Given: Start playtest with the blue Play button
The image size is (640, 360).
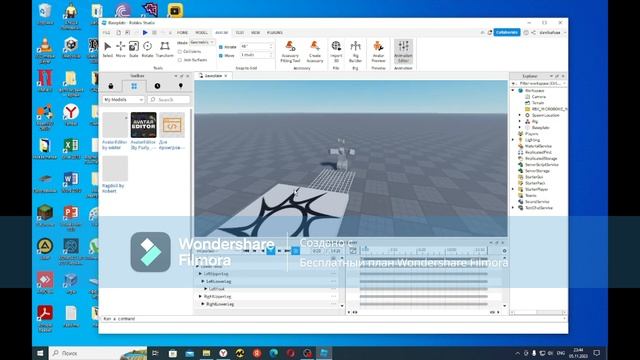Looking at the screenshot, I should click(145, 32).
